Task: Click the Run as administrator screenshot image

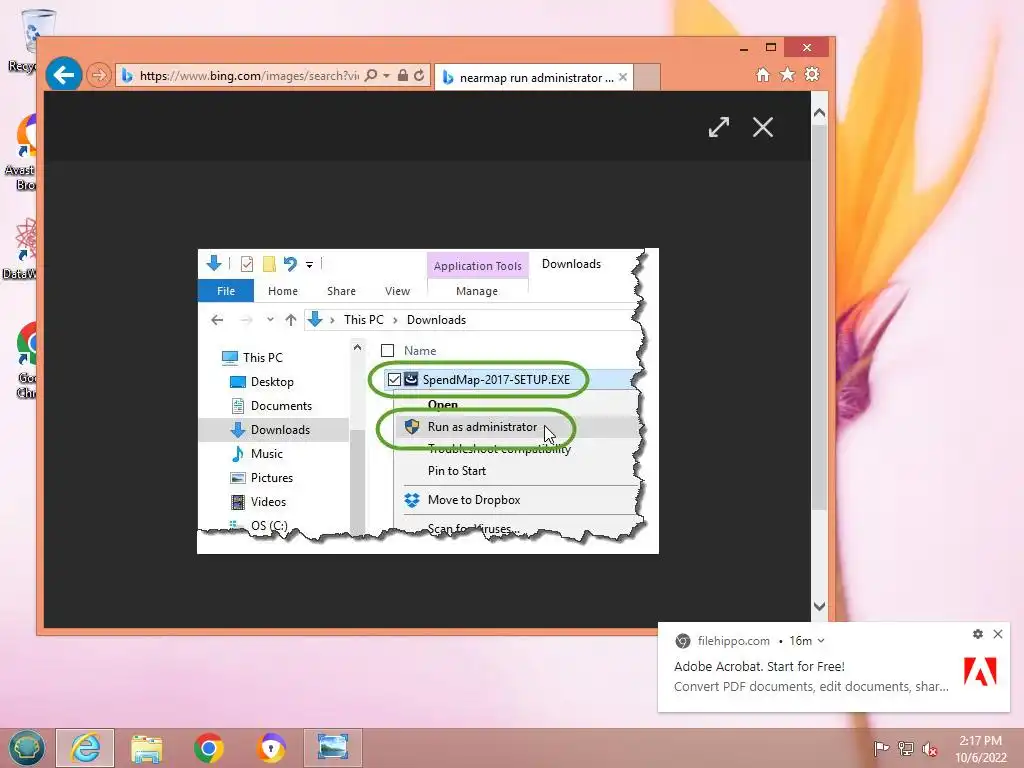Action: [428, 401]
